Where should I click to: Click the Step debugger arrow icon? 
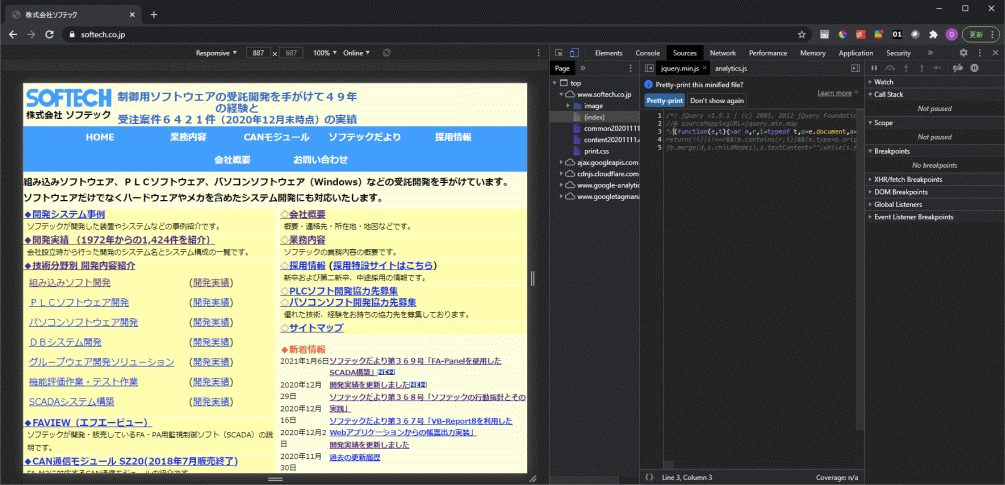click(938, 68)
